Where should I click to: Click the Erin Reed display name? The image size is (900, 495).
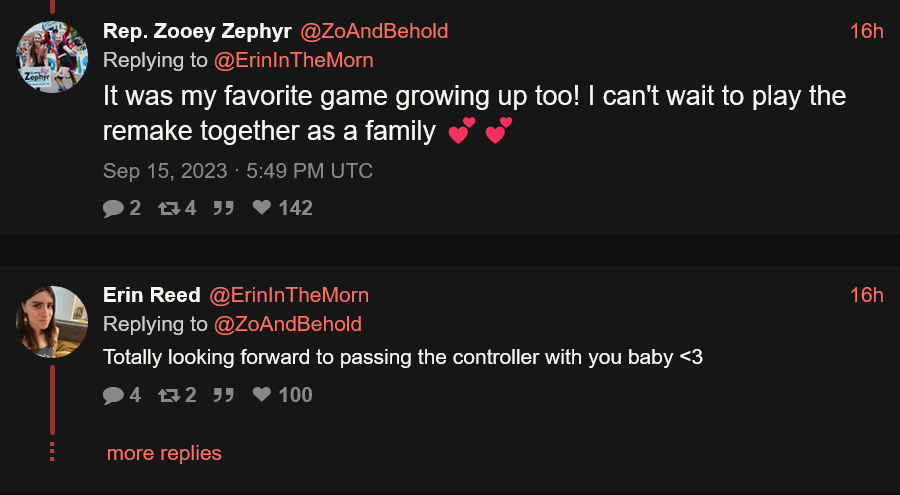tap(150, 295)
